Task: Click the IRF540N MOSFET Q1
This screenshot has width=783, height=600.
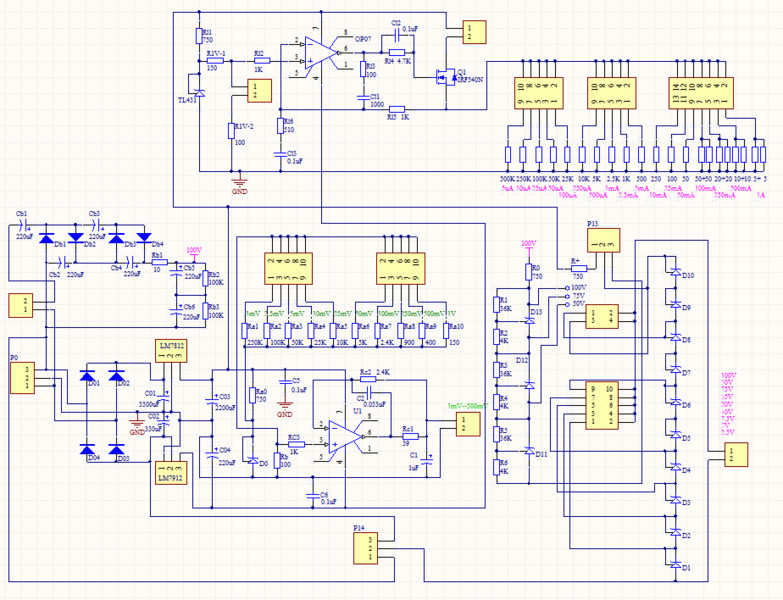Action: [x=443, y=76]
